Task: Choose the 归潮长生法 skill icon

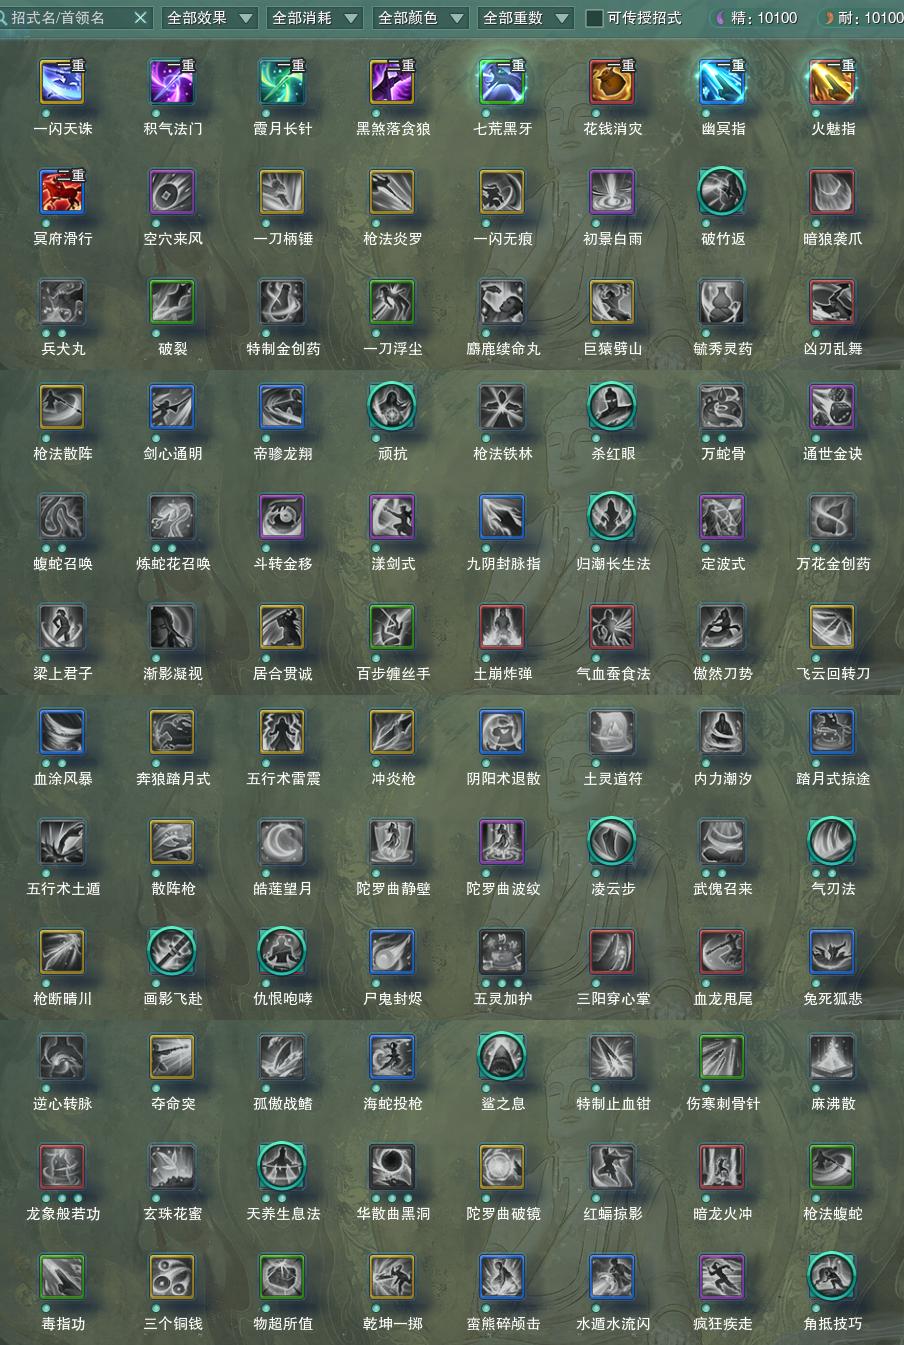Action: pyautogui.click(x=612, y=517)
